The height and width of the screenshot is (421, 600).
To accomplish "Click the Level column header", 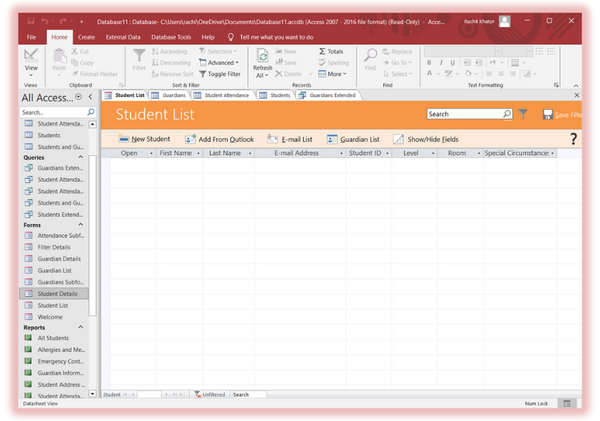I will coord(411,153).
